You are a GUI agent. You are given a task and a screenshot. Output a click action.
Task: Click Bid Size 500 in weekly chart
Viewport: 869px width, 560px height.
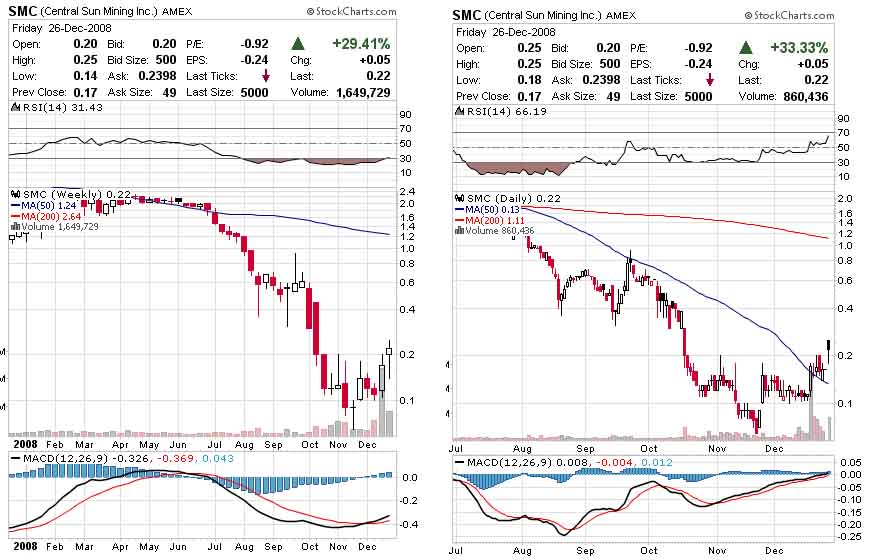click(x=166, y=60)
